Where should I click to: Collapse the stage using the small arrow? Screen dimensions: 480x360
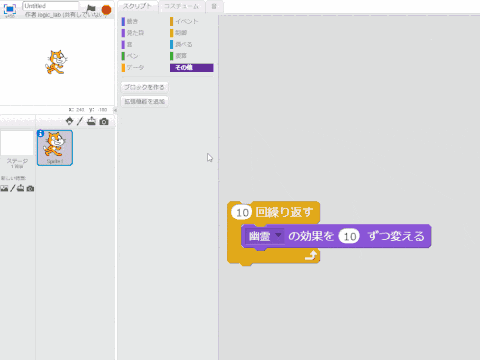pyautogui.click(x=115, y=110)
